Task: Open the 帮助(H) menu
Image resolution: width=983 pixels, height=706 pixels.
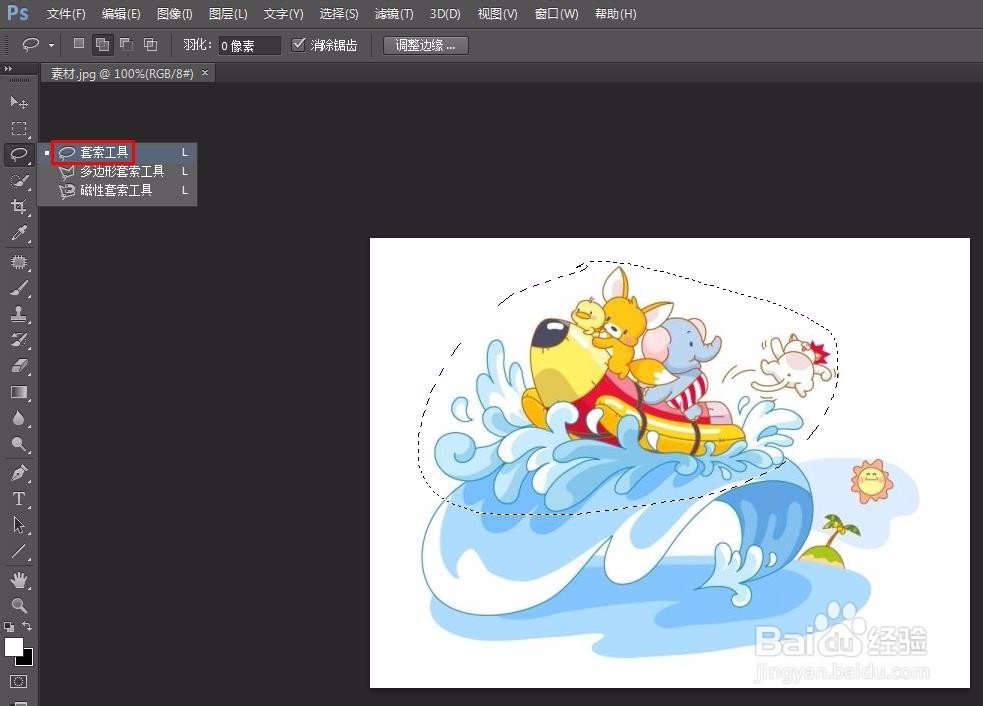Action: [615, 14]
